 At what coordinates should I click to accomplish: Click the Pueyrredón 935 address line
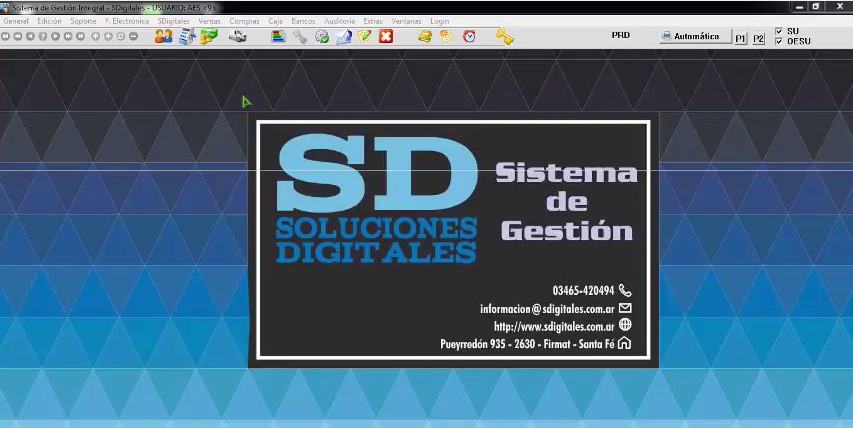point(528,344)
